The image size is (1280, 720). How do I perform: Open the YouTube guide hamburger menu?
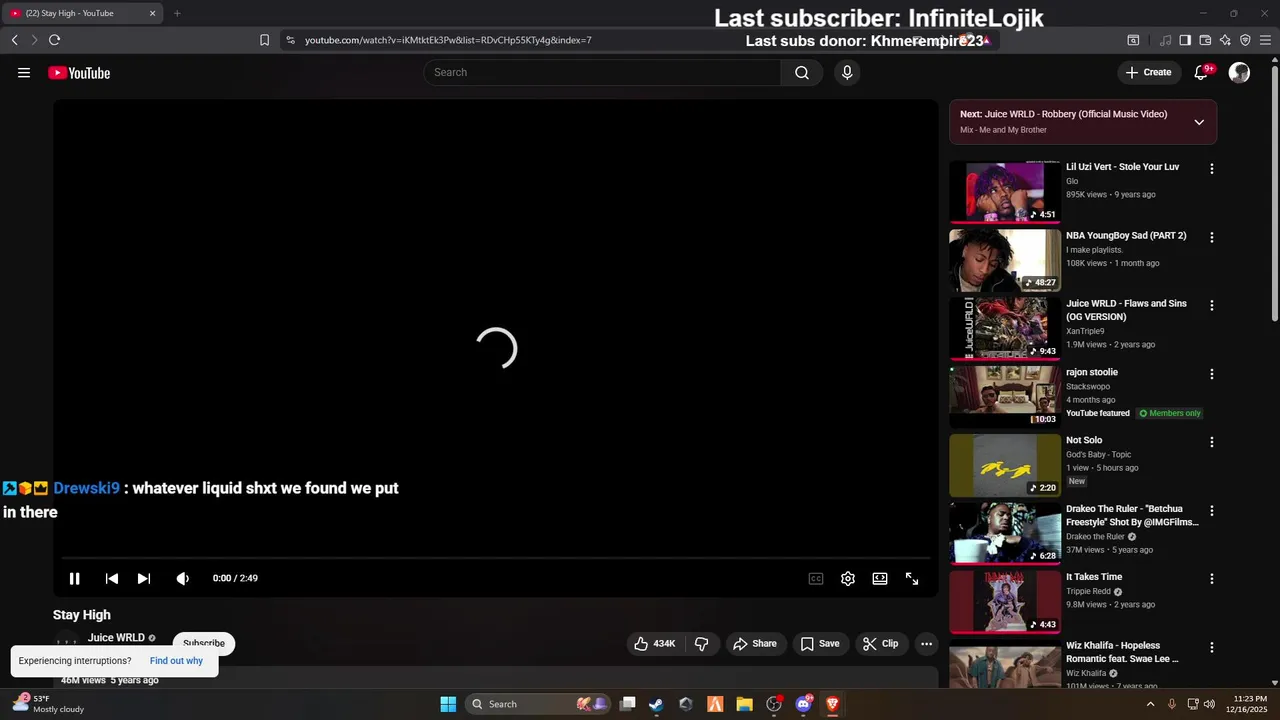24,72
